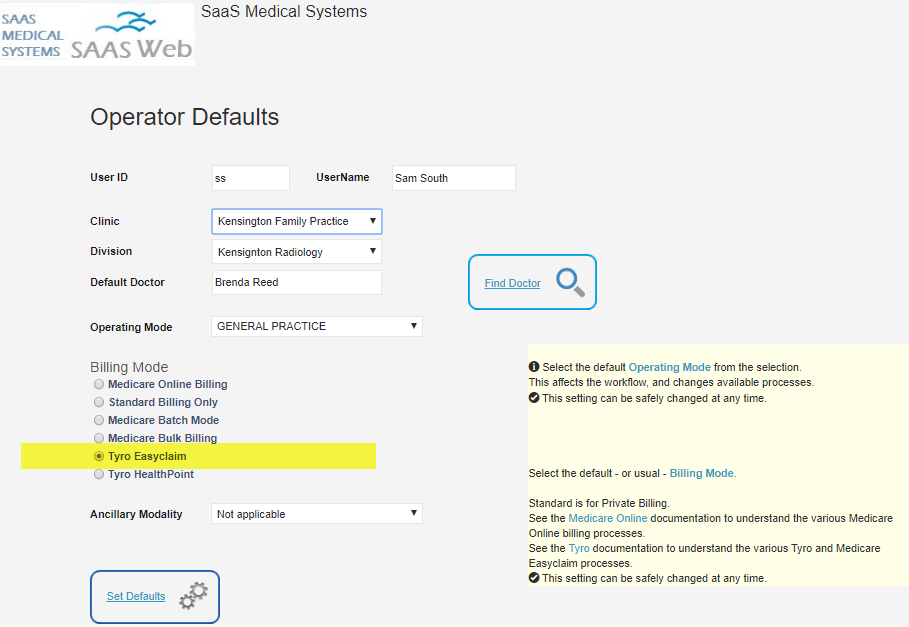Click the info icon next to Operating Mode help
Viewport: 909px width, 627px height.
pyautogui.click(x=534, y=367)
